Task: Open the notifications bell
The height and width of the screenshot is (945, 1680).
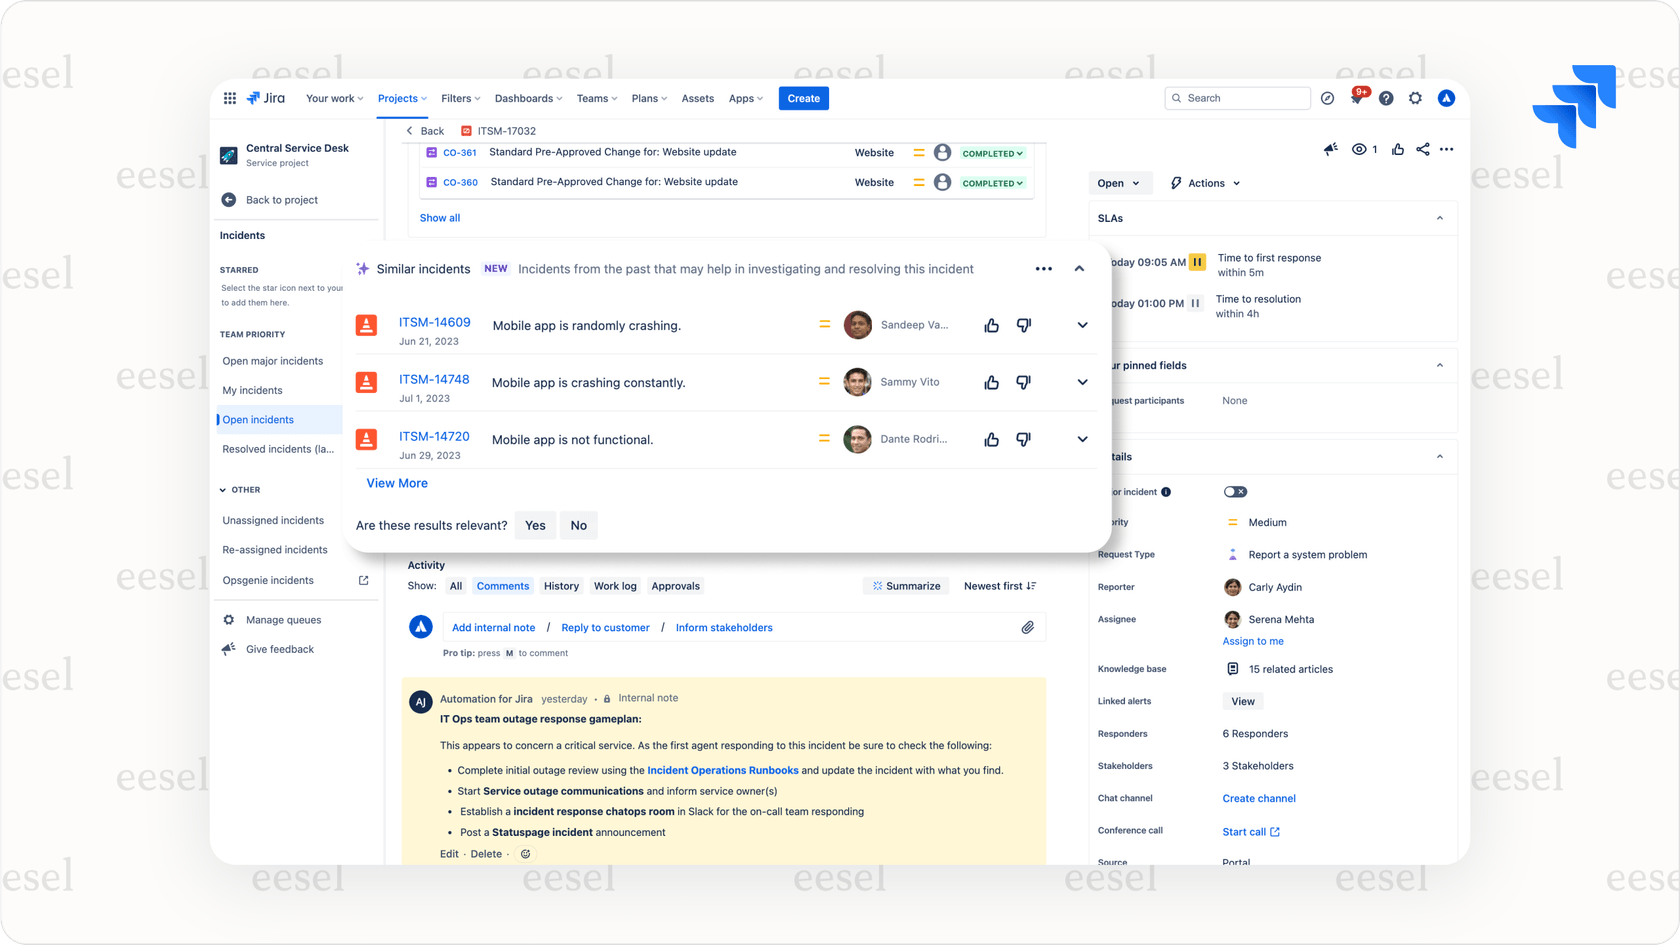Action: pyautogui.click(x=1356, y=97)
